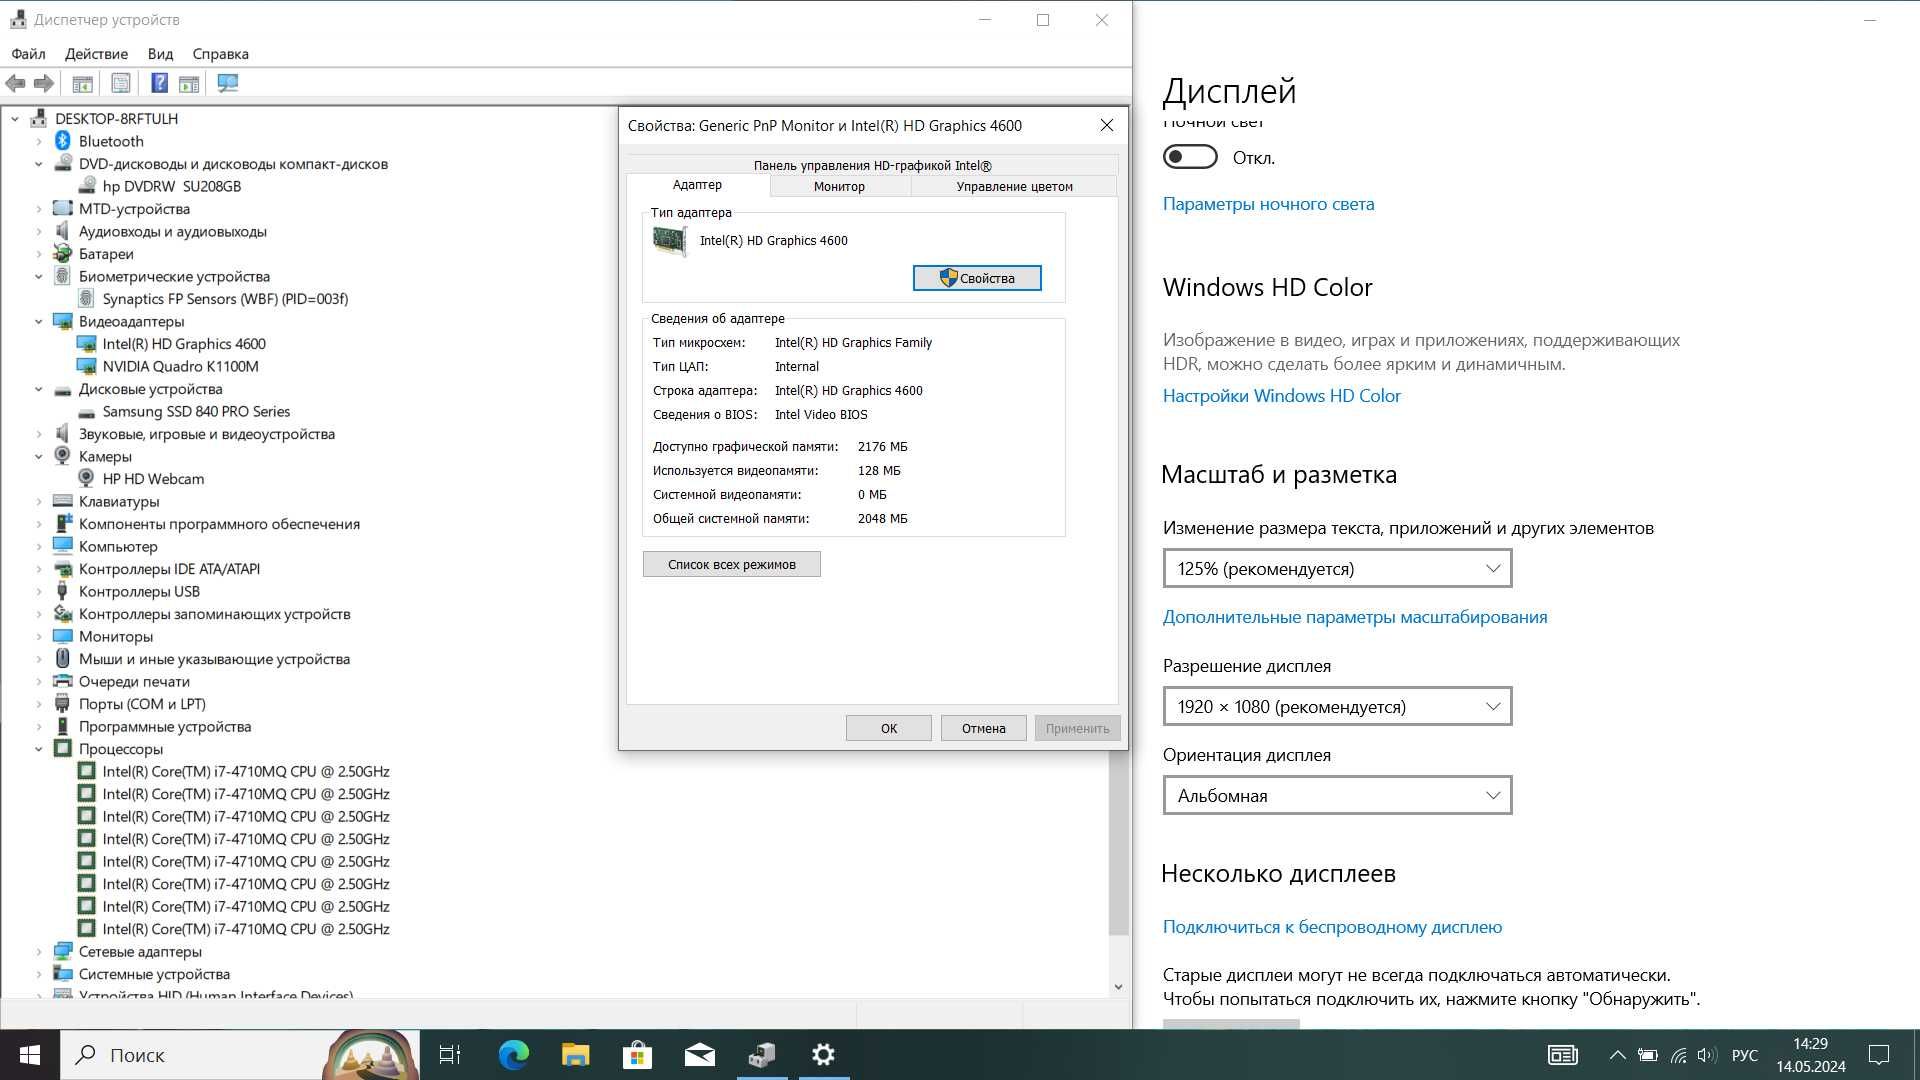
Task: Open the Файл menu
Action: pos(28,54)
